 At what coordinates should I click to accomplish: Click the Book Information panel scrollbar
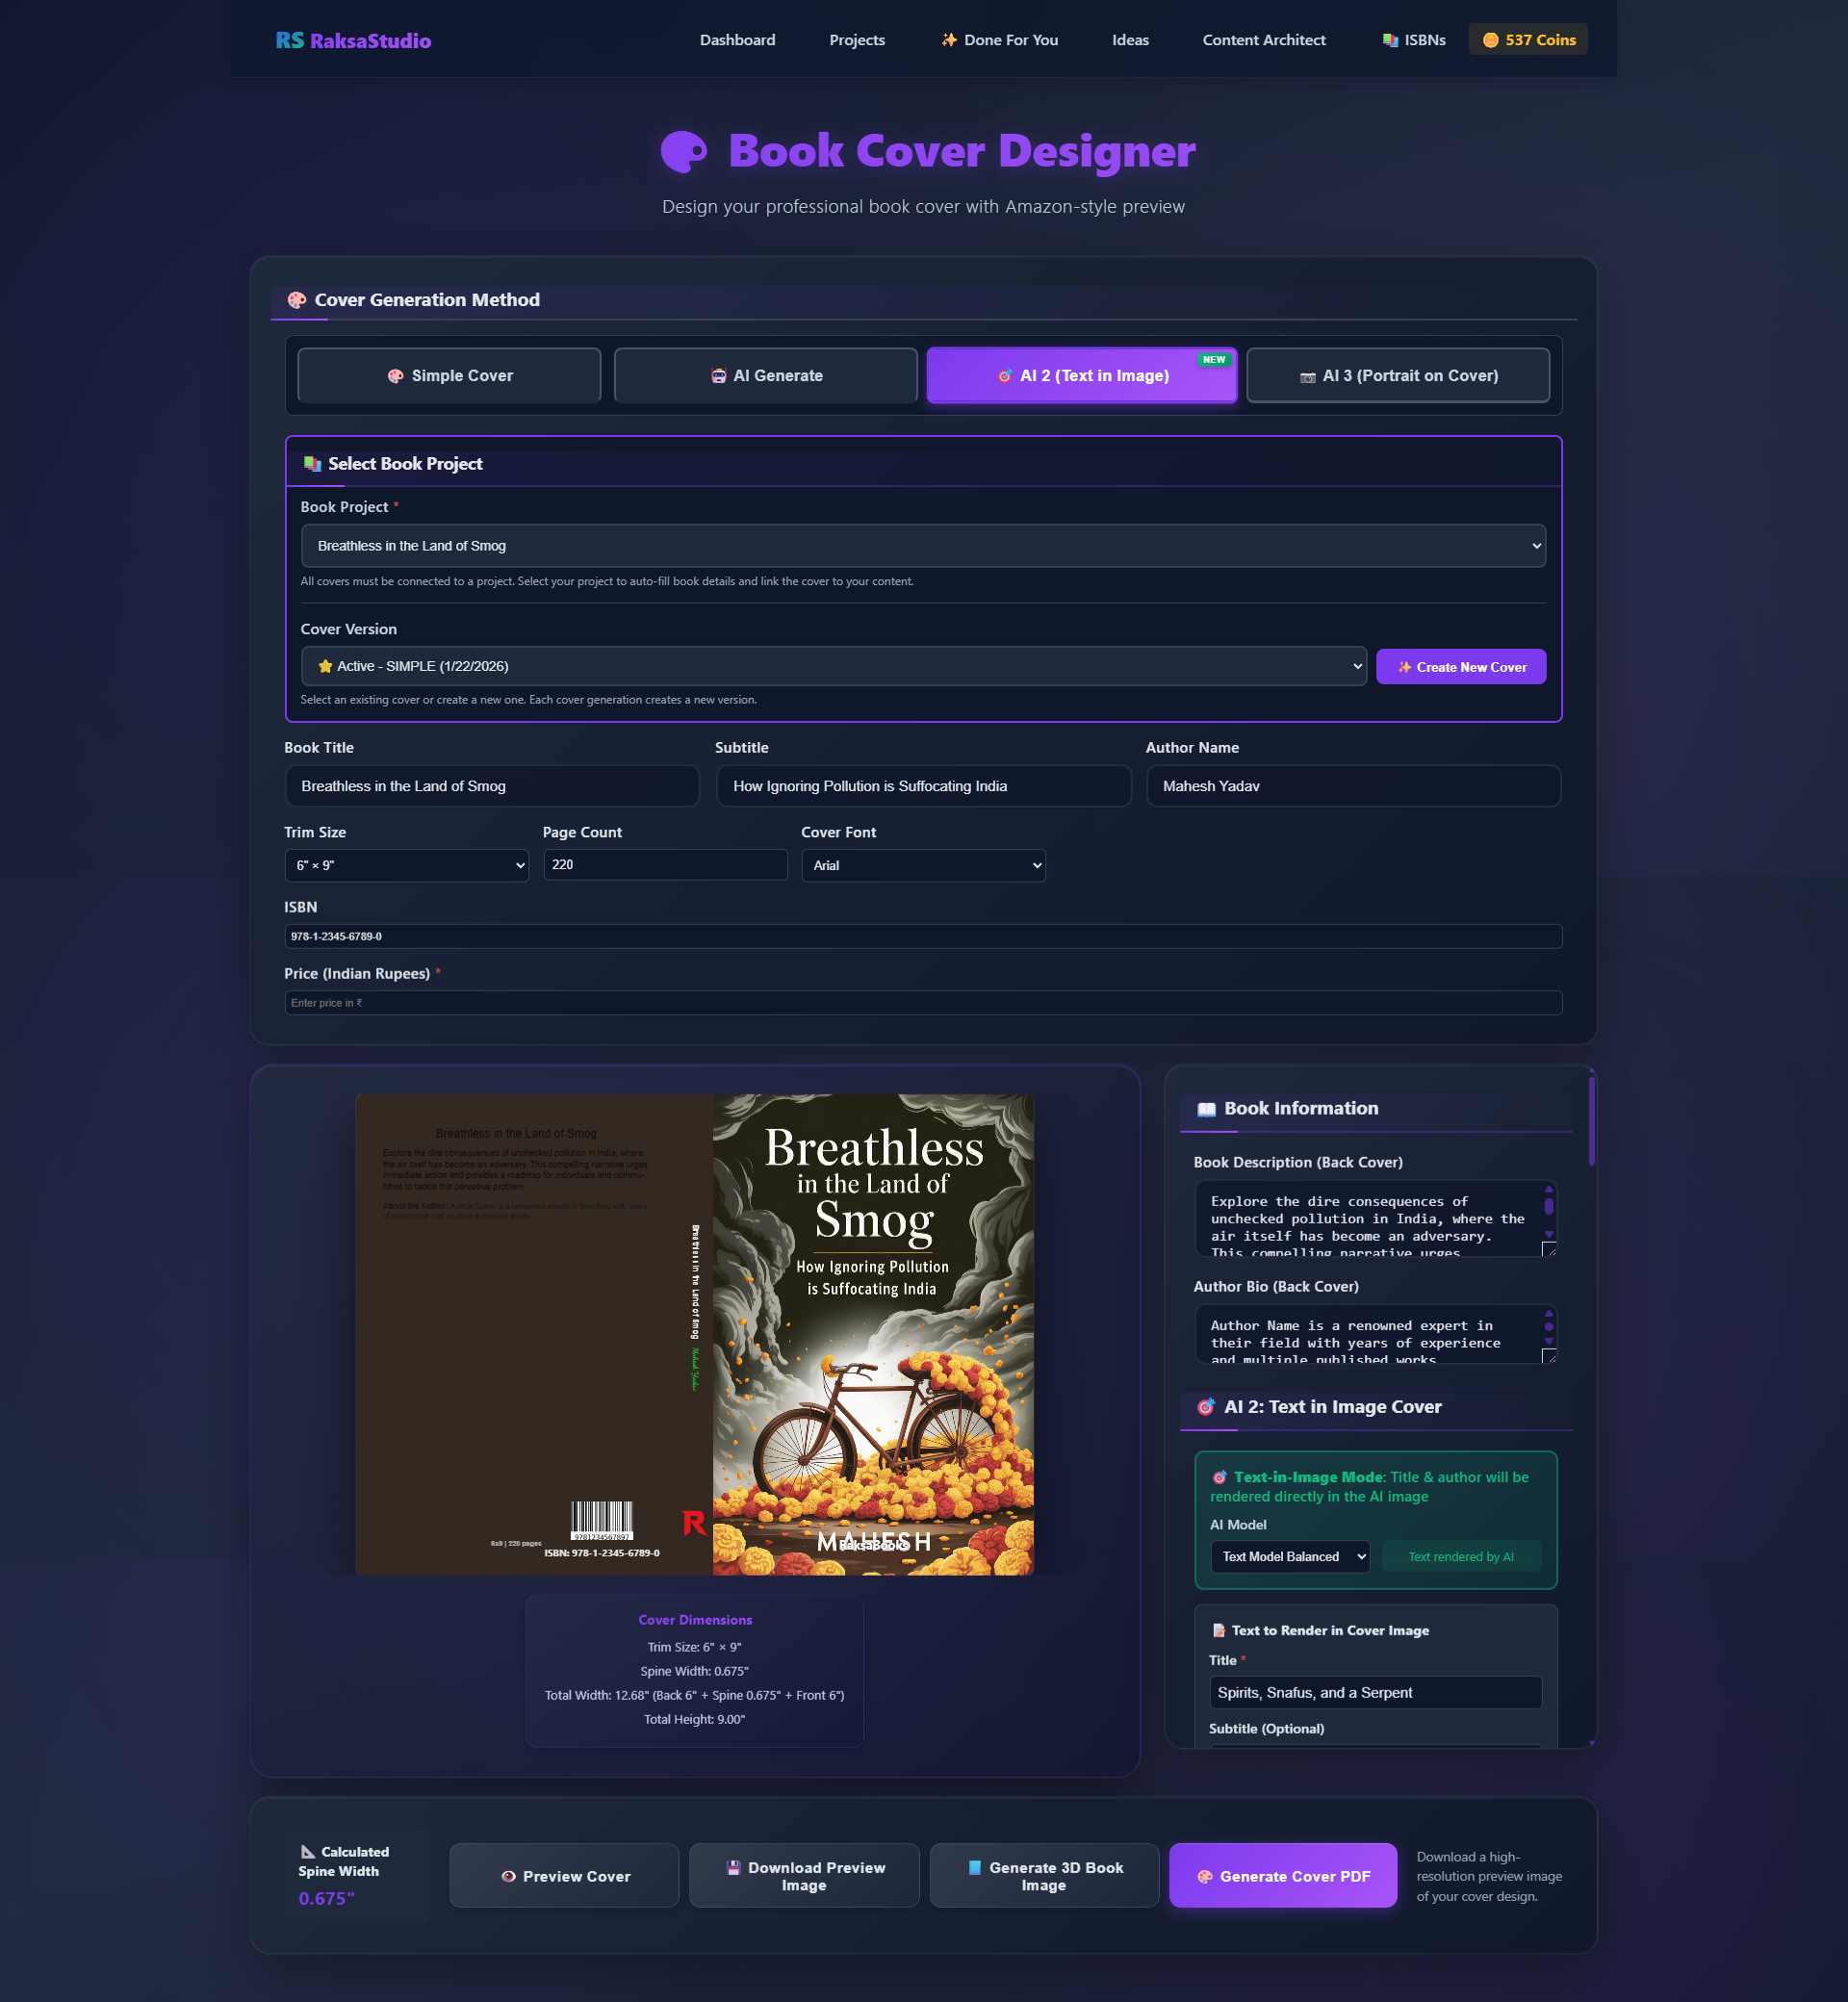1590,1120
